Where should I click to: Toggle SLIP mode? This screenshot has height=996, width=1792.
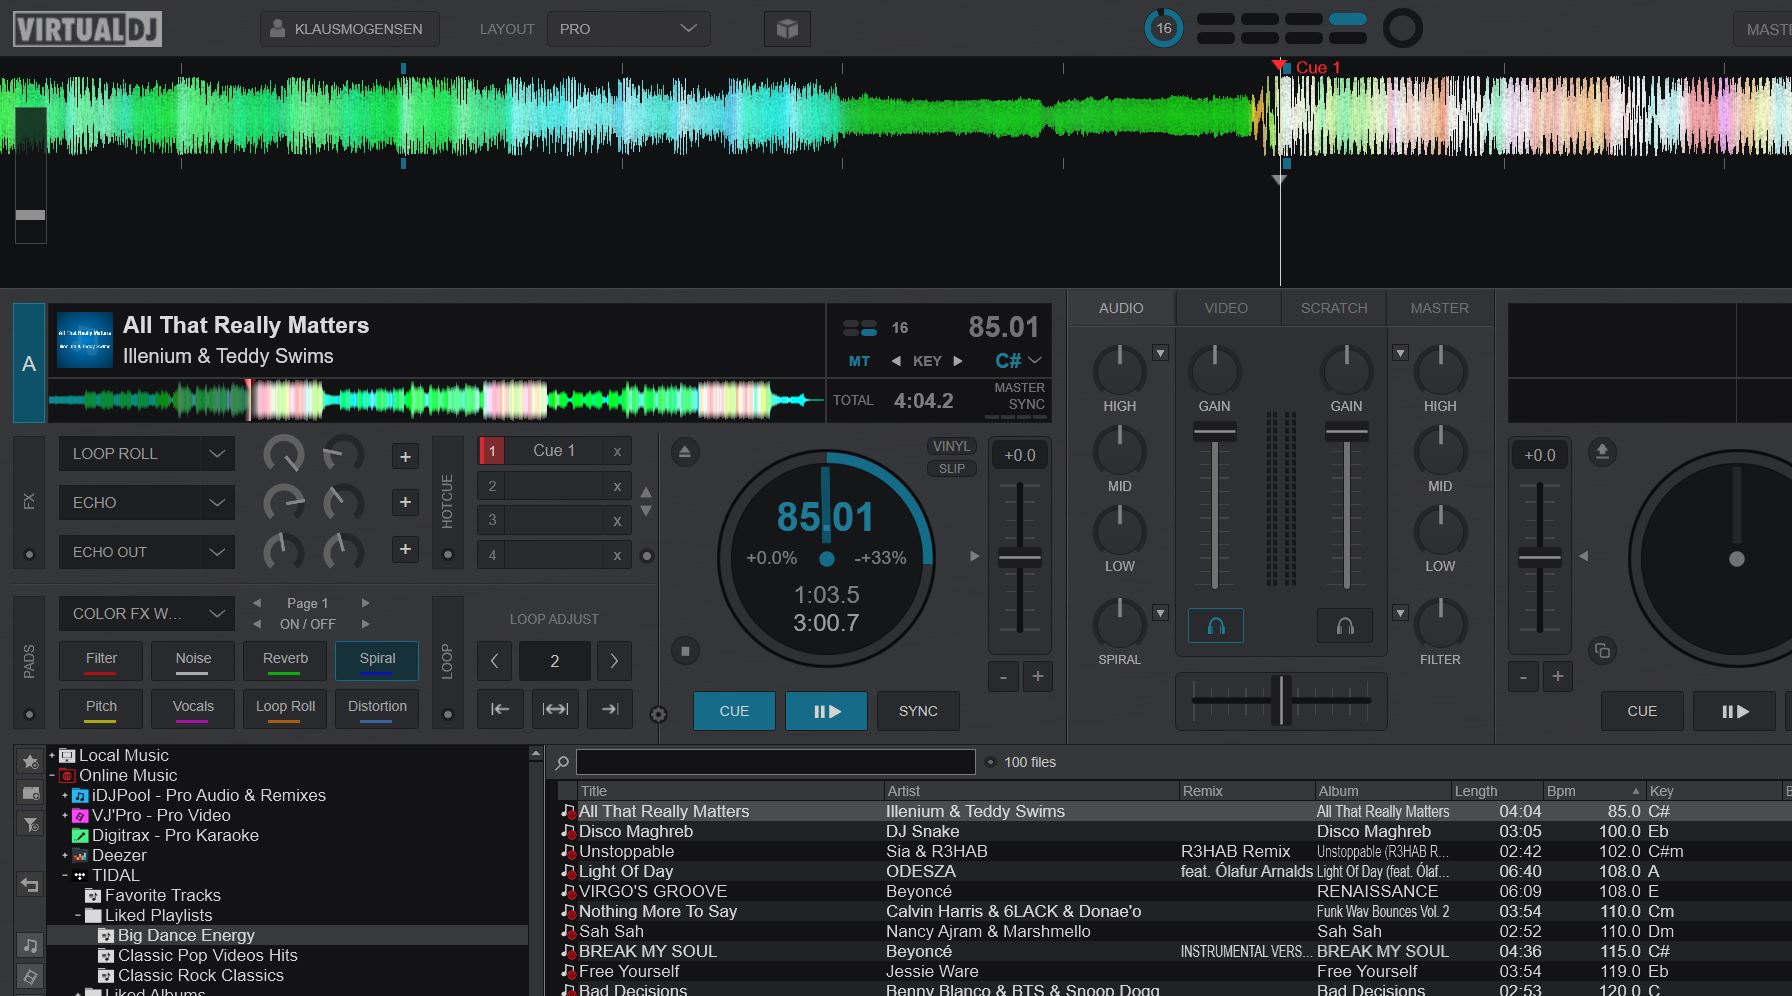tap(951, 469)
